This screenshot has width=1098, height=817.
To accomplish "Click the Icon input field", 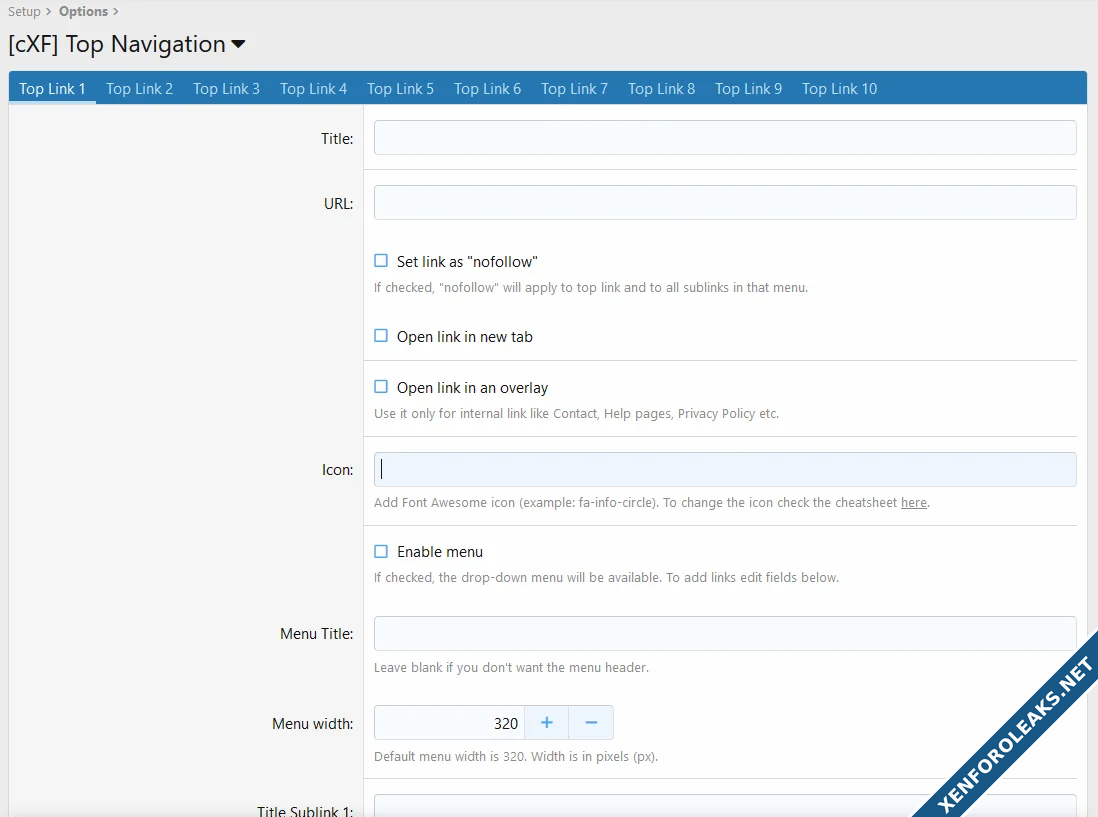I will [x=724, y=470].
